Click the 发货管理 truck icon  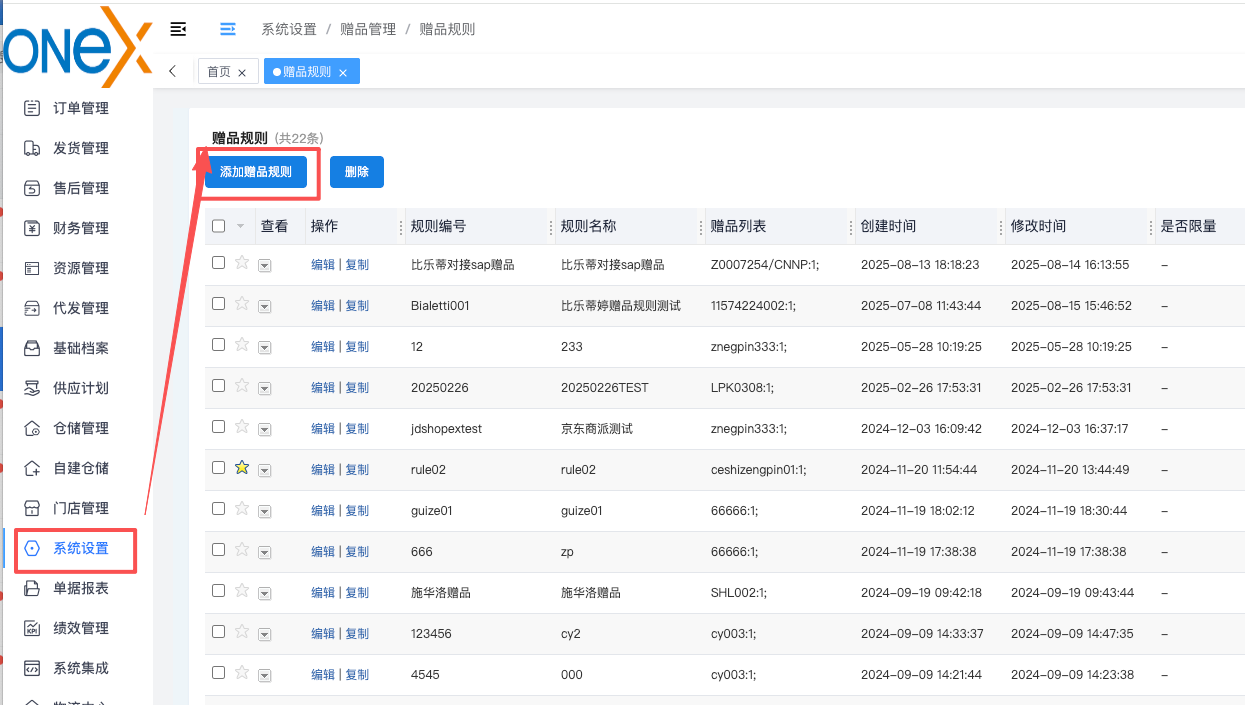(32, 148)
